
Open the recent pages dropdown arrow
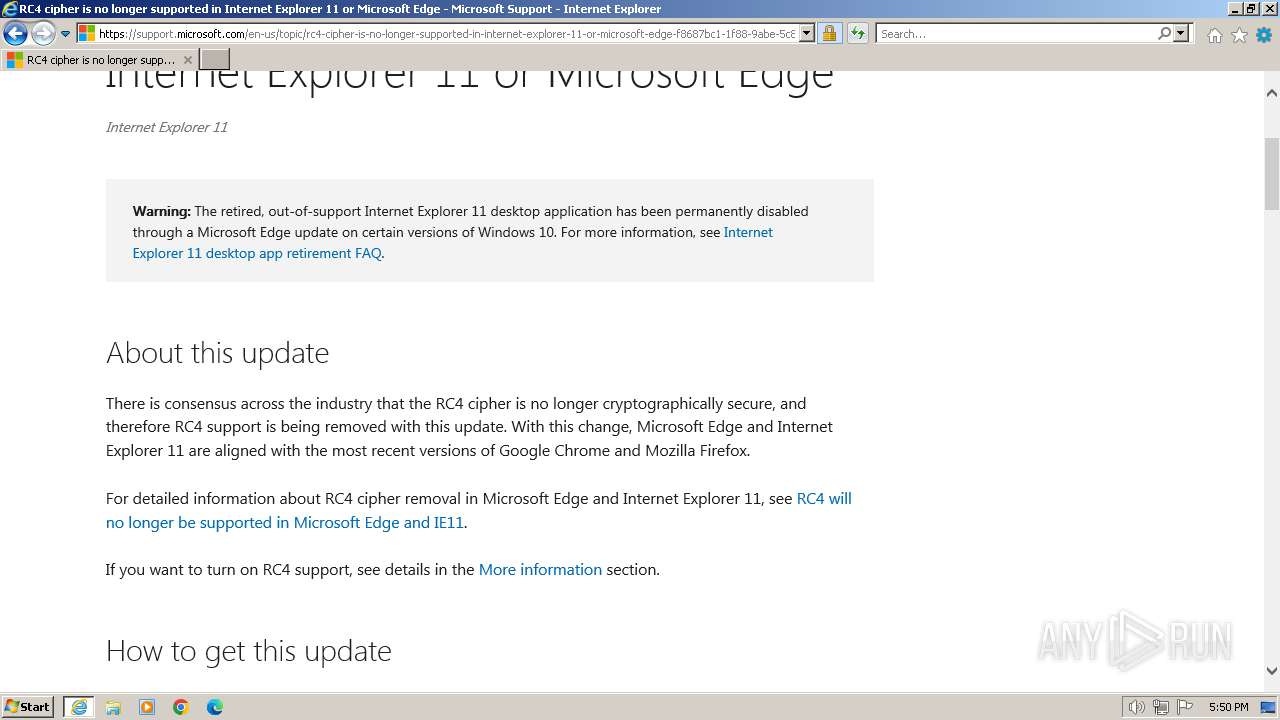pyautogui.click(x=65, y=33)
